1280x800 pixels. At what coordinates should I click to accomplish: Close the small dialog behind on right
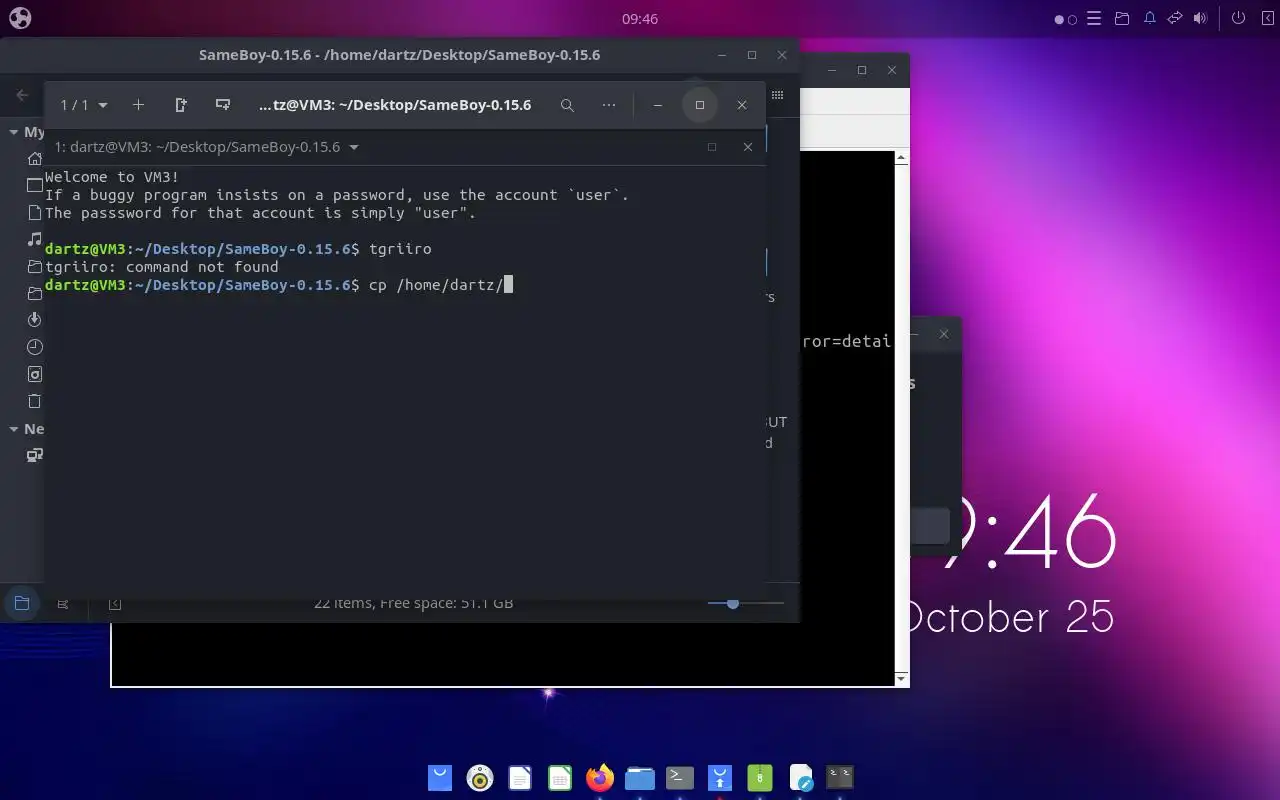(943, 334)
